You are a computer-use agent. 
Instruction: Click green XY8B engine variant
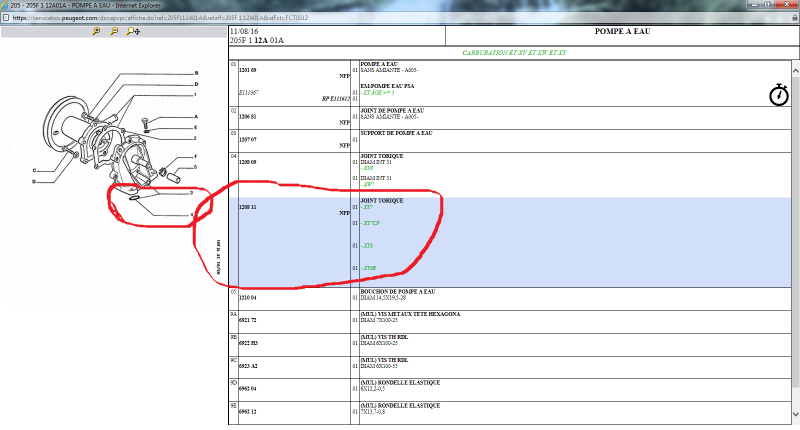(369, 268)
